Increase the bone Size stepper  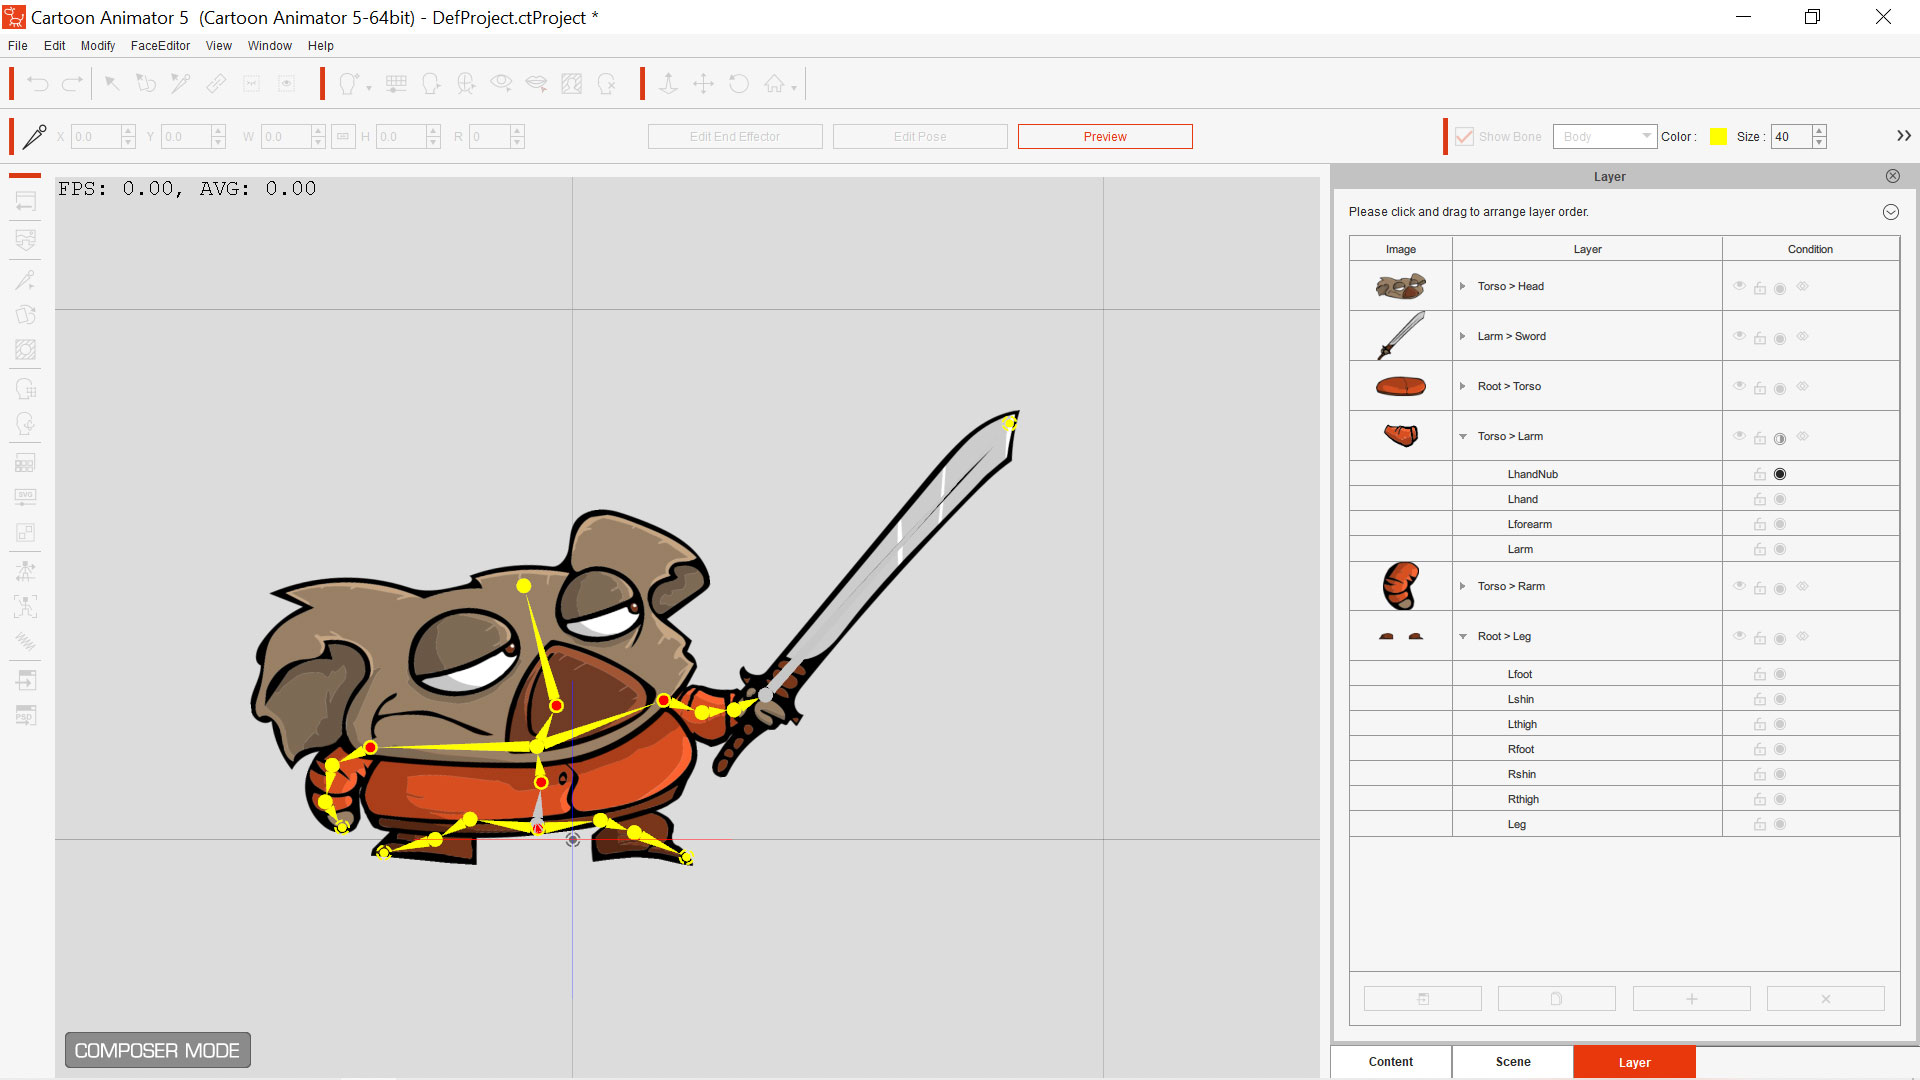point(1819,130)
